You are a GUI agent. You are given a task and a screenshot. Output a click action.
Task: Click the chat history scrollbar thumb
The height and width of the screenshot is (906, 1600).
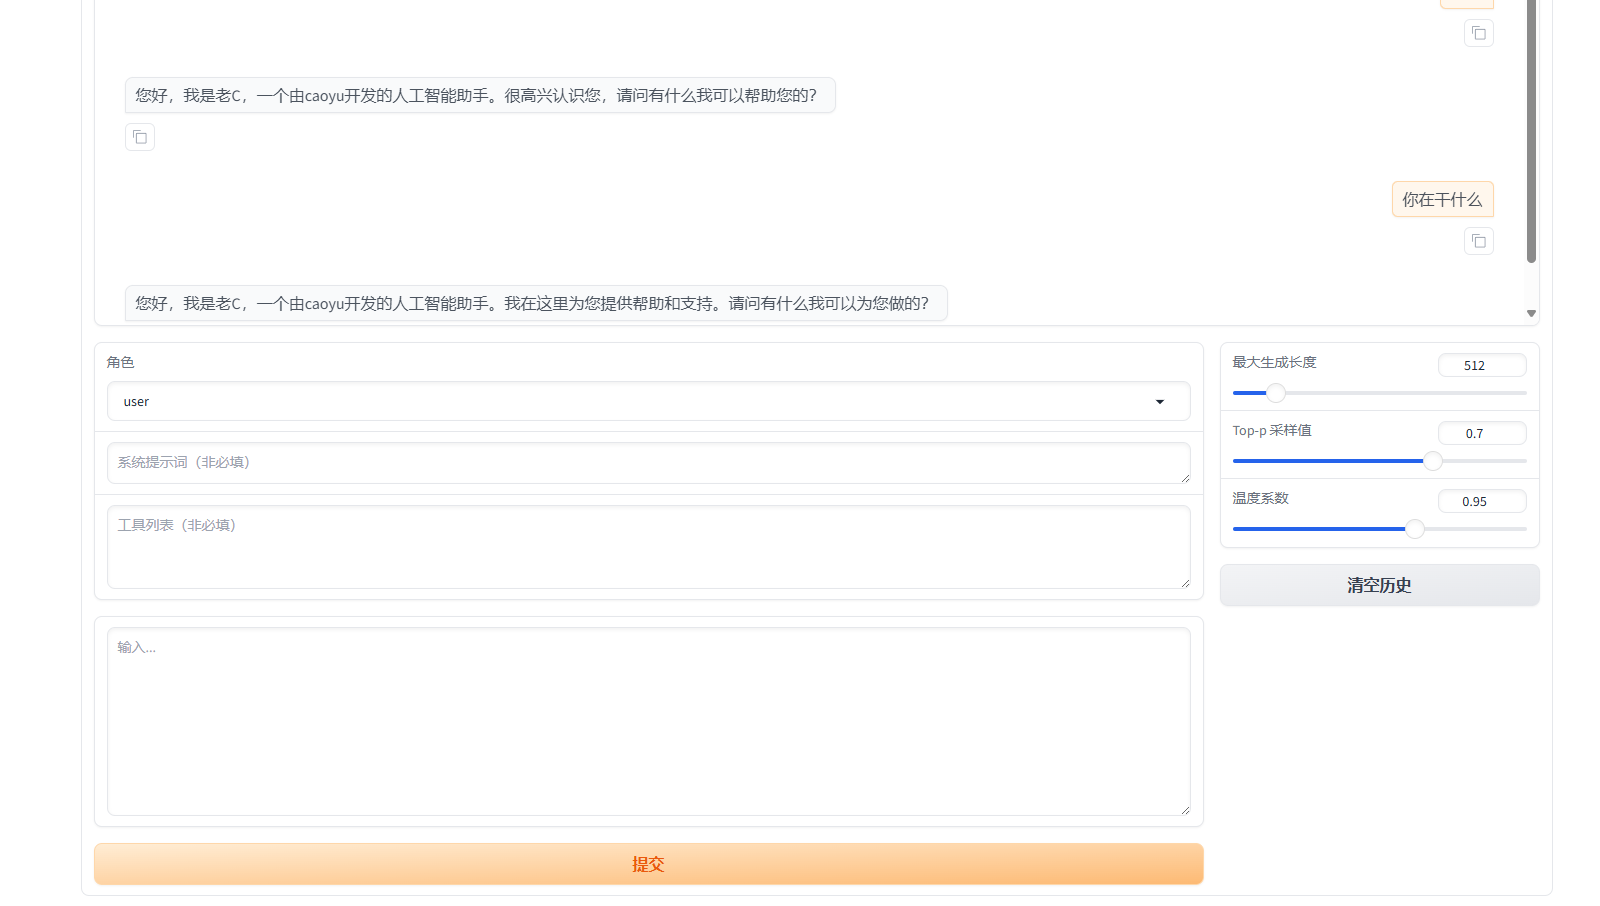pyautogui.click(x=1531, y=130)
